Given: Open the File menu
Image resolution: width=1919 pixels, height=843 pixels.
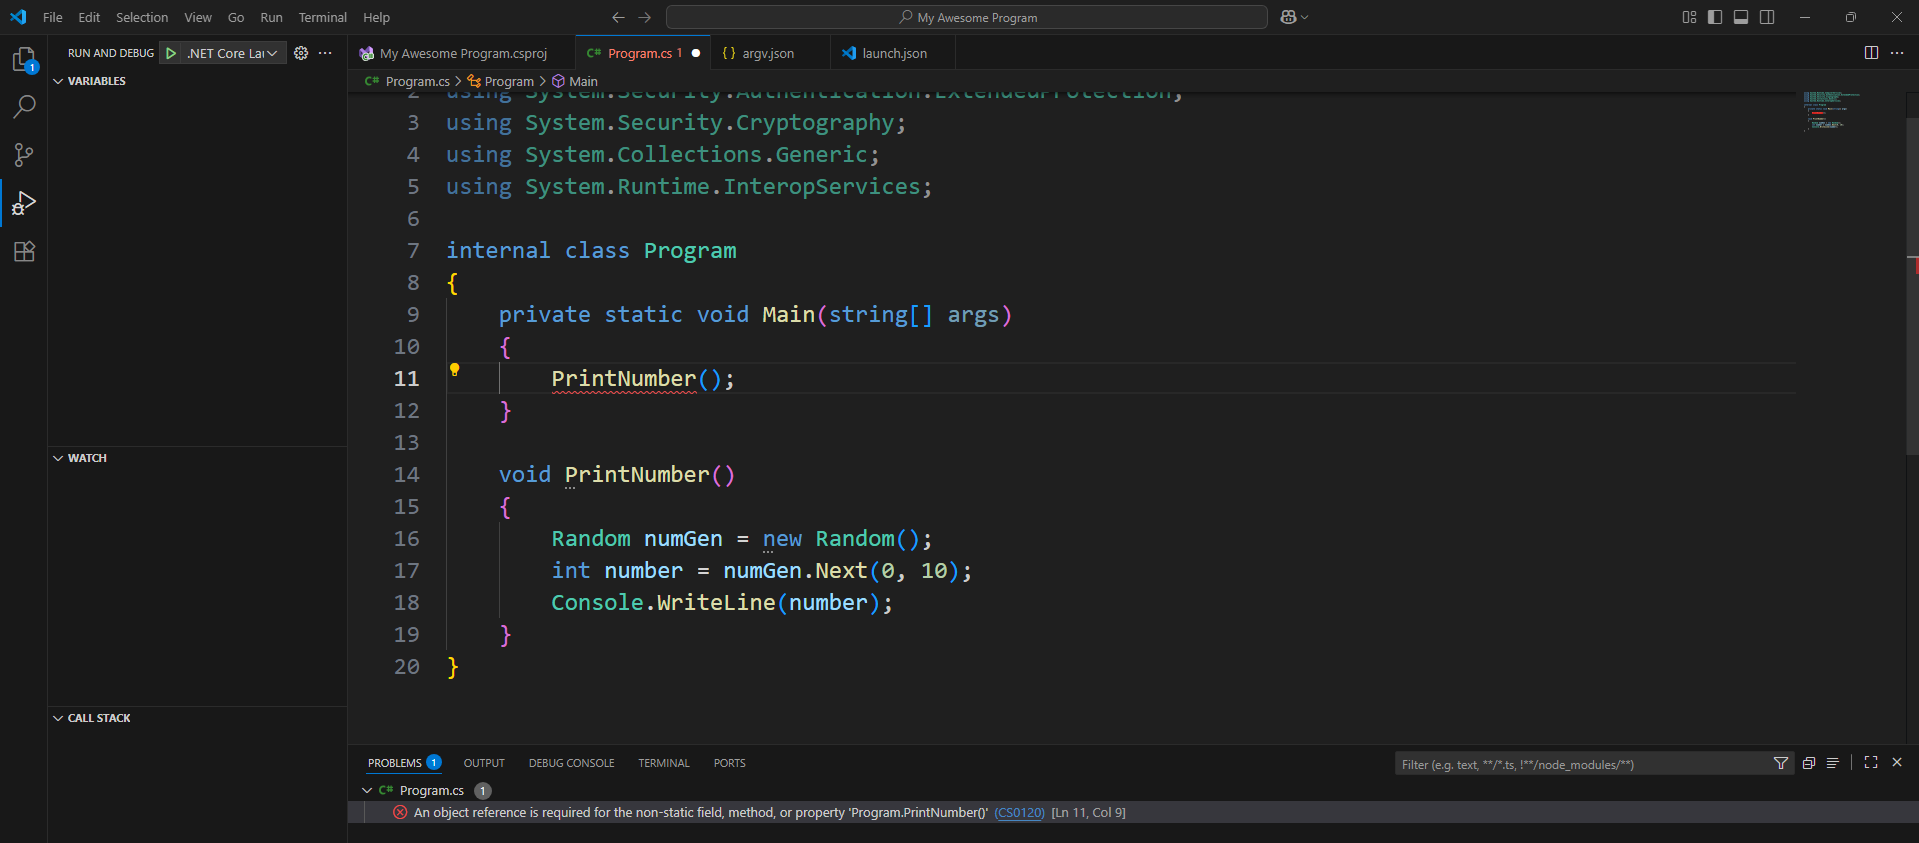Looking at the screenshot, I should point(53,17).
